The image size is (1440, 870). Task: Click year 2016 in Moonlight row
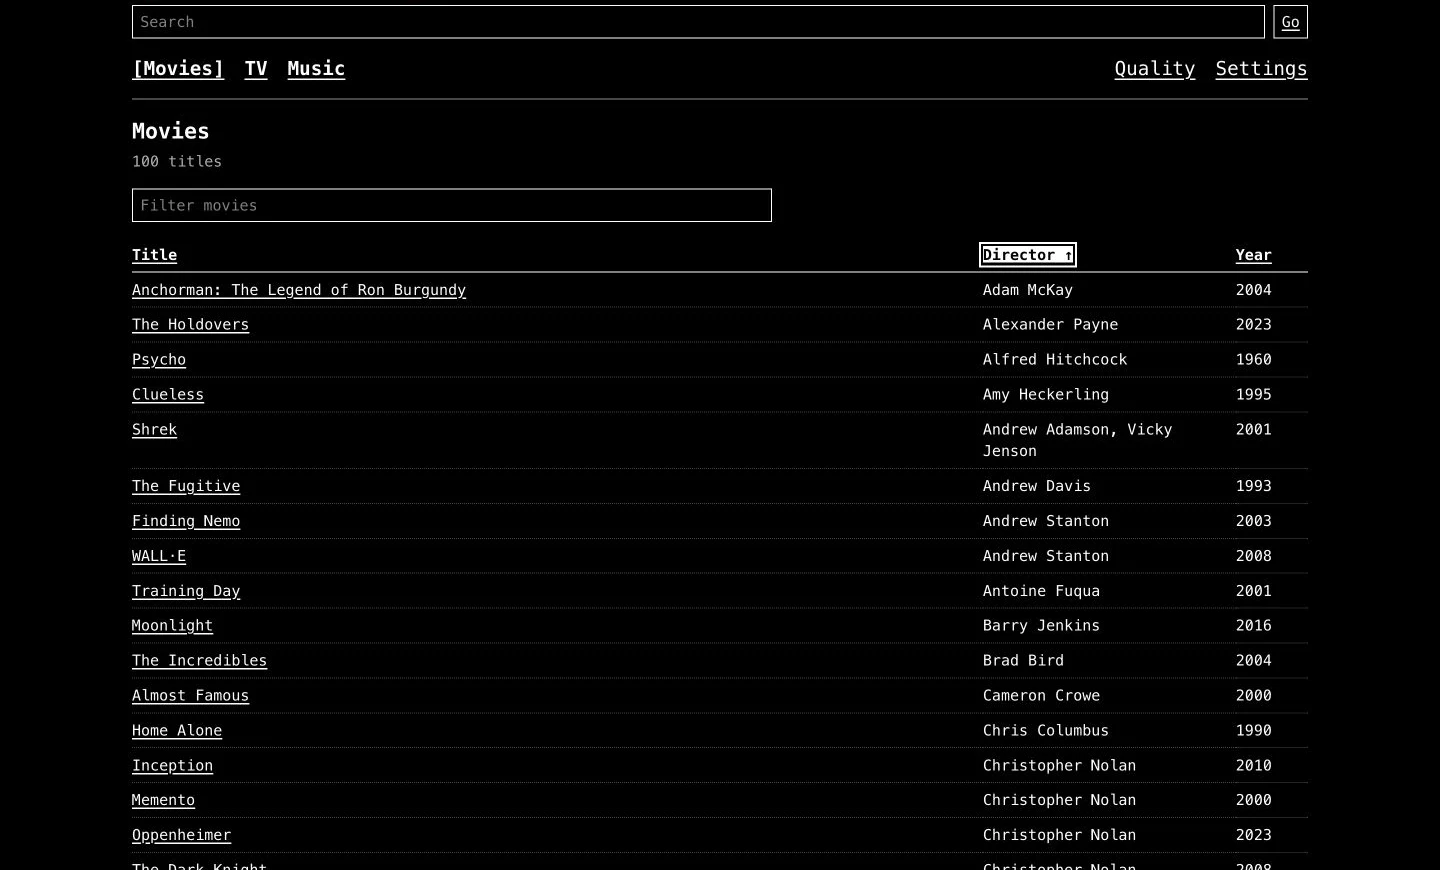[1253, 626]
